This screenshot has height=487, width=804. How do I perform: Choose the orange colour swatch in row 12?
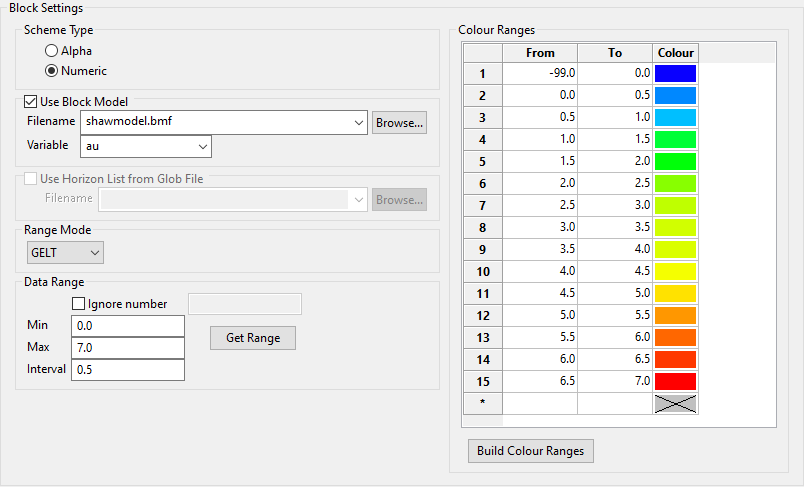tap(675, 315)
